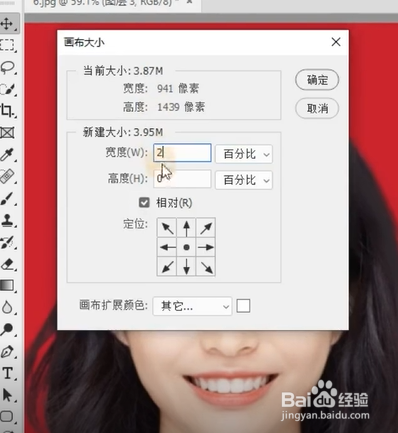
Task: Select the Eyedropper tool
Action: tap(7, 154)
